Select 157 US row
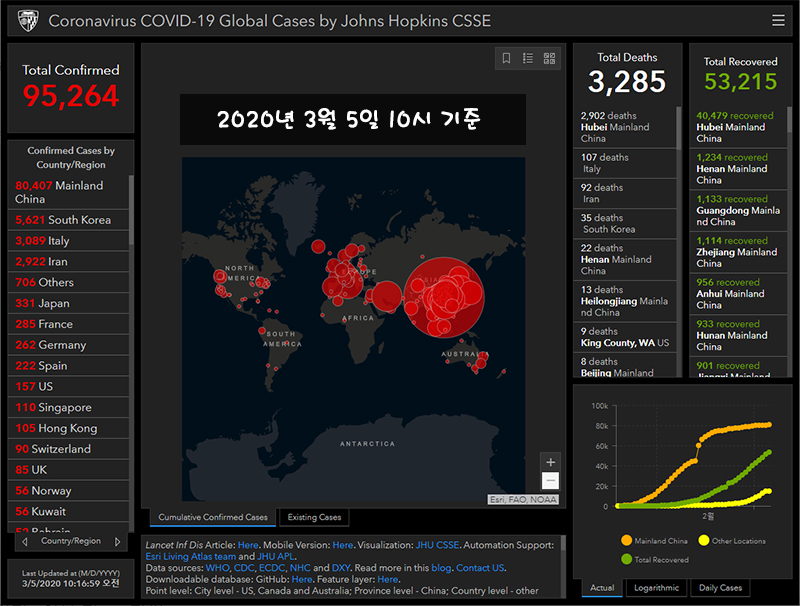This screenshot has height=606, width=800. click(68, 387)
